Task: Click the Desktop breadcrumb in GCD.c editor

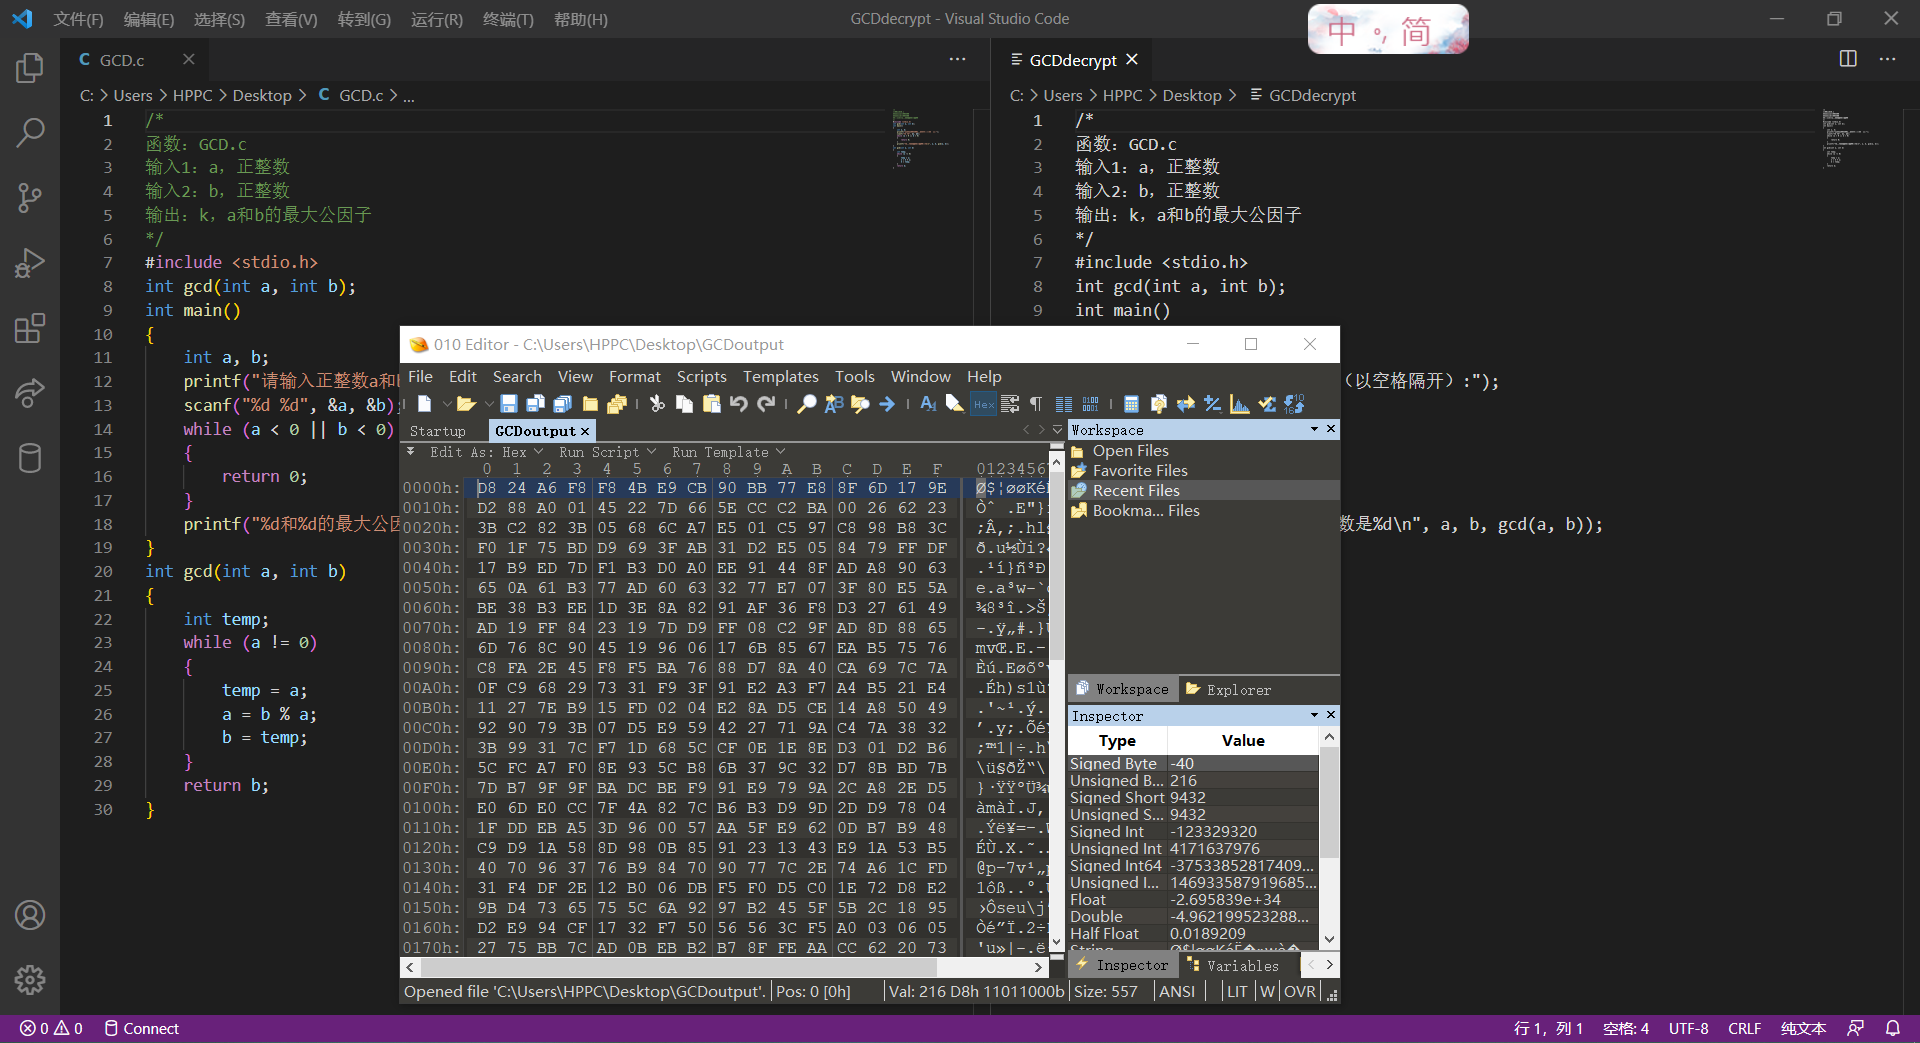Action: pyautogui.click(x=262, y=95)
